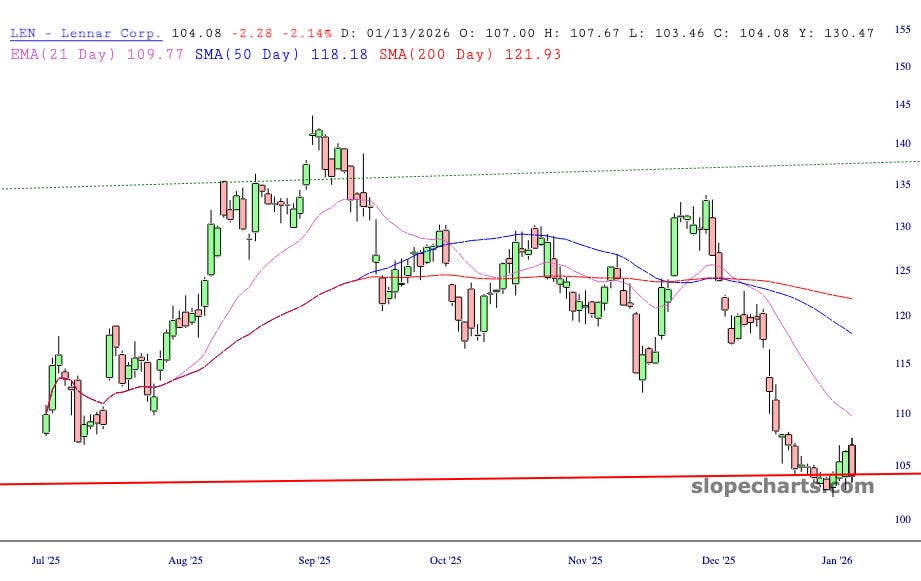
Task: Click the Aug '25 date axis label
Action: coord(186,560)
